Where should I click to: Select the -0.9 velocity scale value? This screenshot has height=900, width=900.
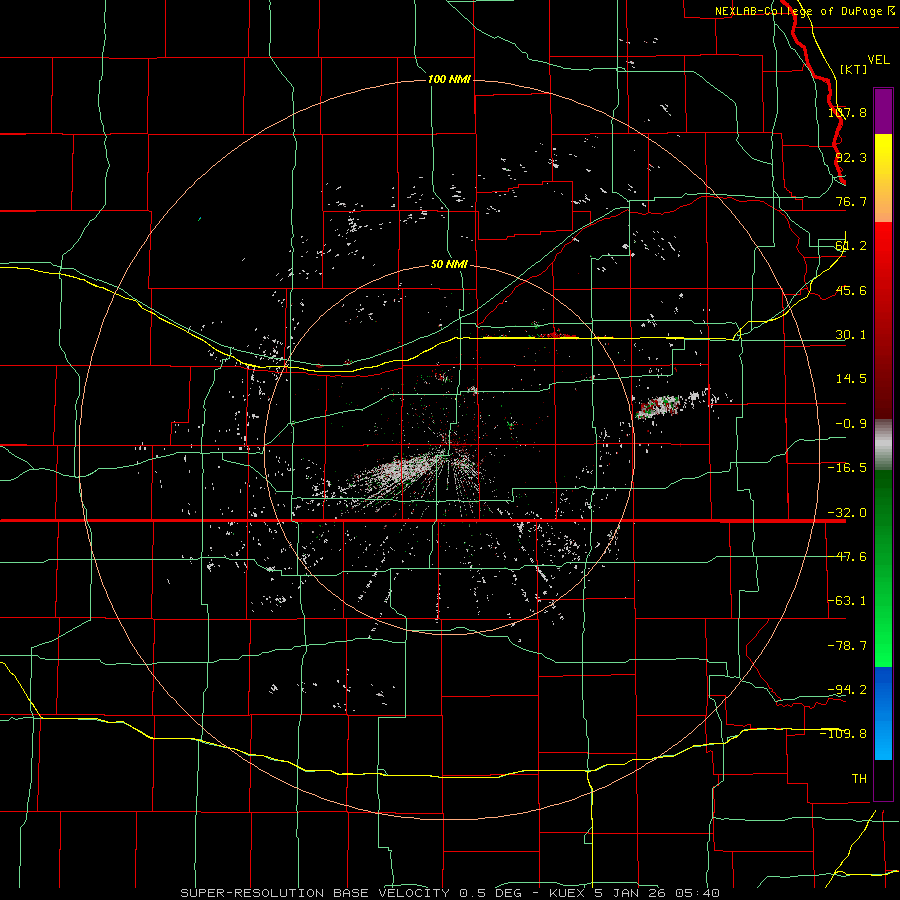click(851, 424)
